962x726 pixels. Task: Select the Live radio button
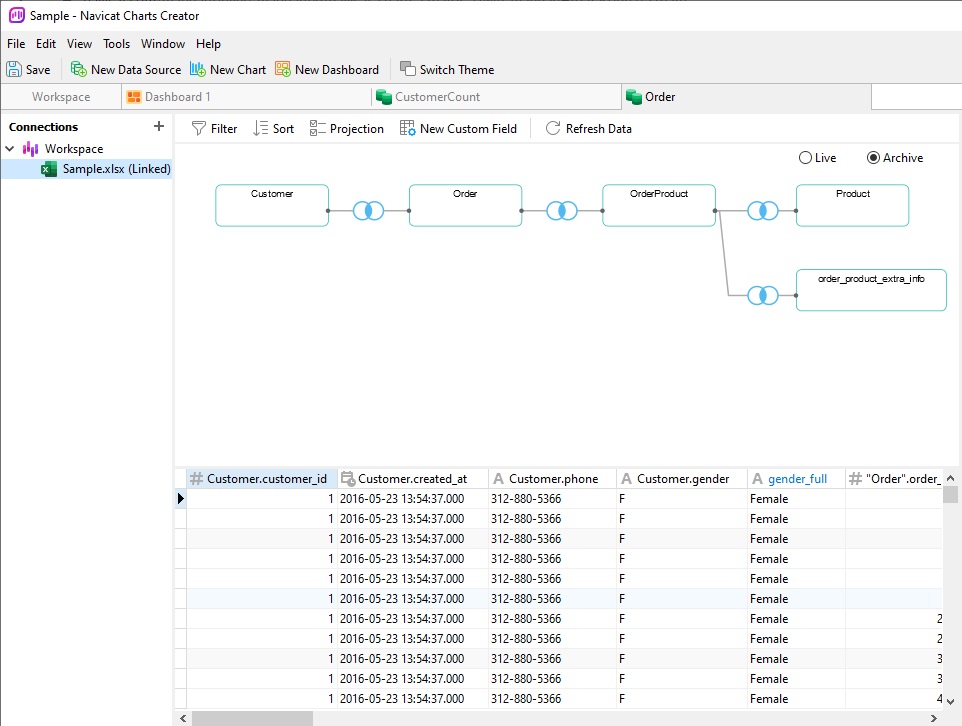tap(805, 158)
